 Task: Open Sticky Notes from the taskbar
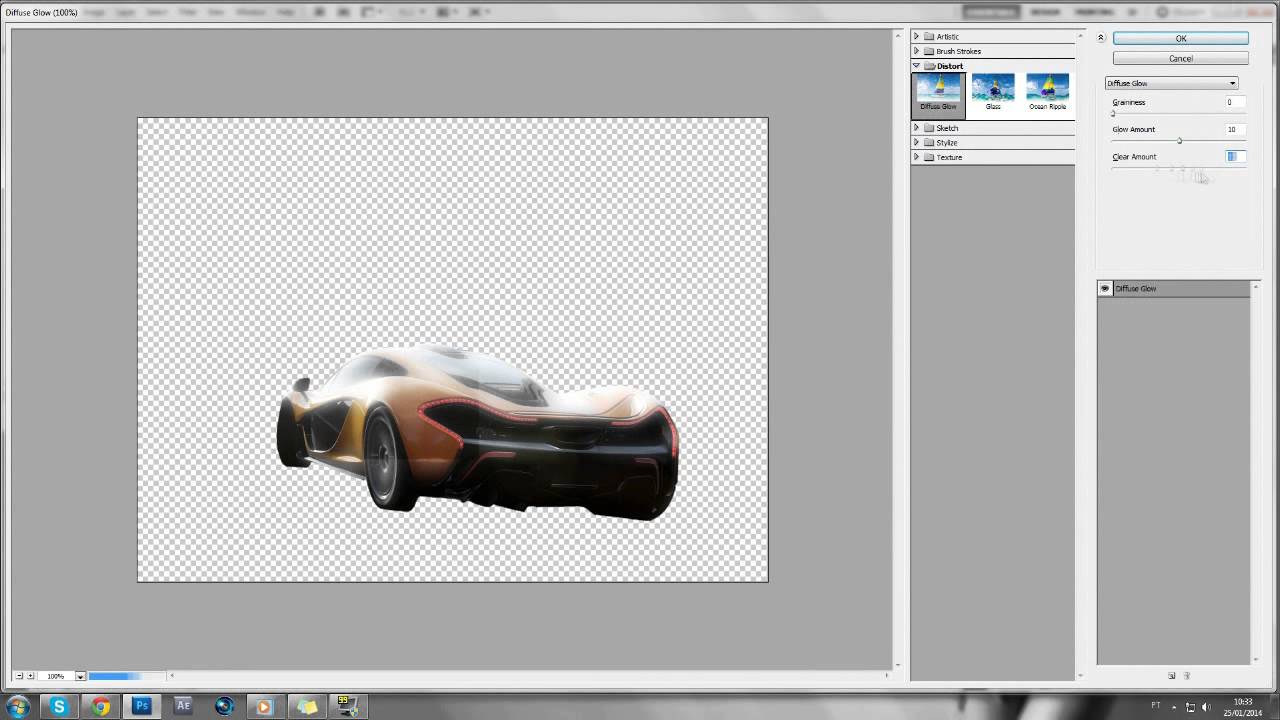coord(306,706)
